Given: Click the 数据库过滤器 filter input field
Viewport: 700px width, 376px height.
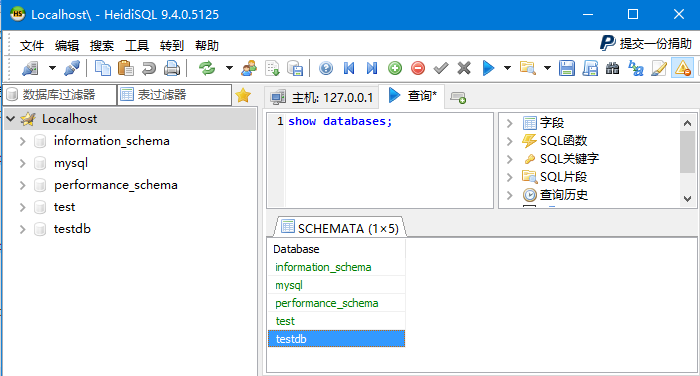Looking at the screenshot, I should coord(60,95).
